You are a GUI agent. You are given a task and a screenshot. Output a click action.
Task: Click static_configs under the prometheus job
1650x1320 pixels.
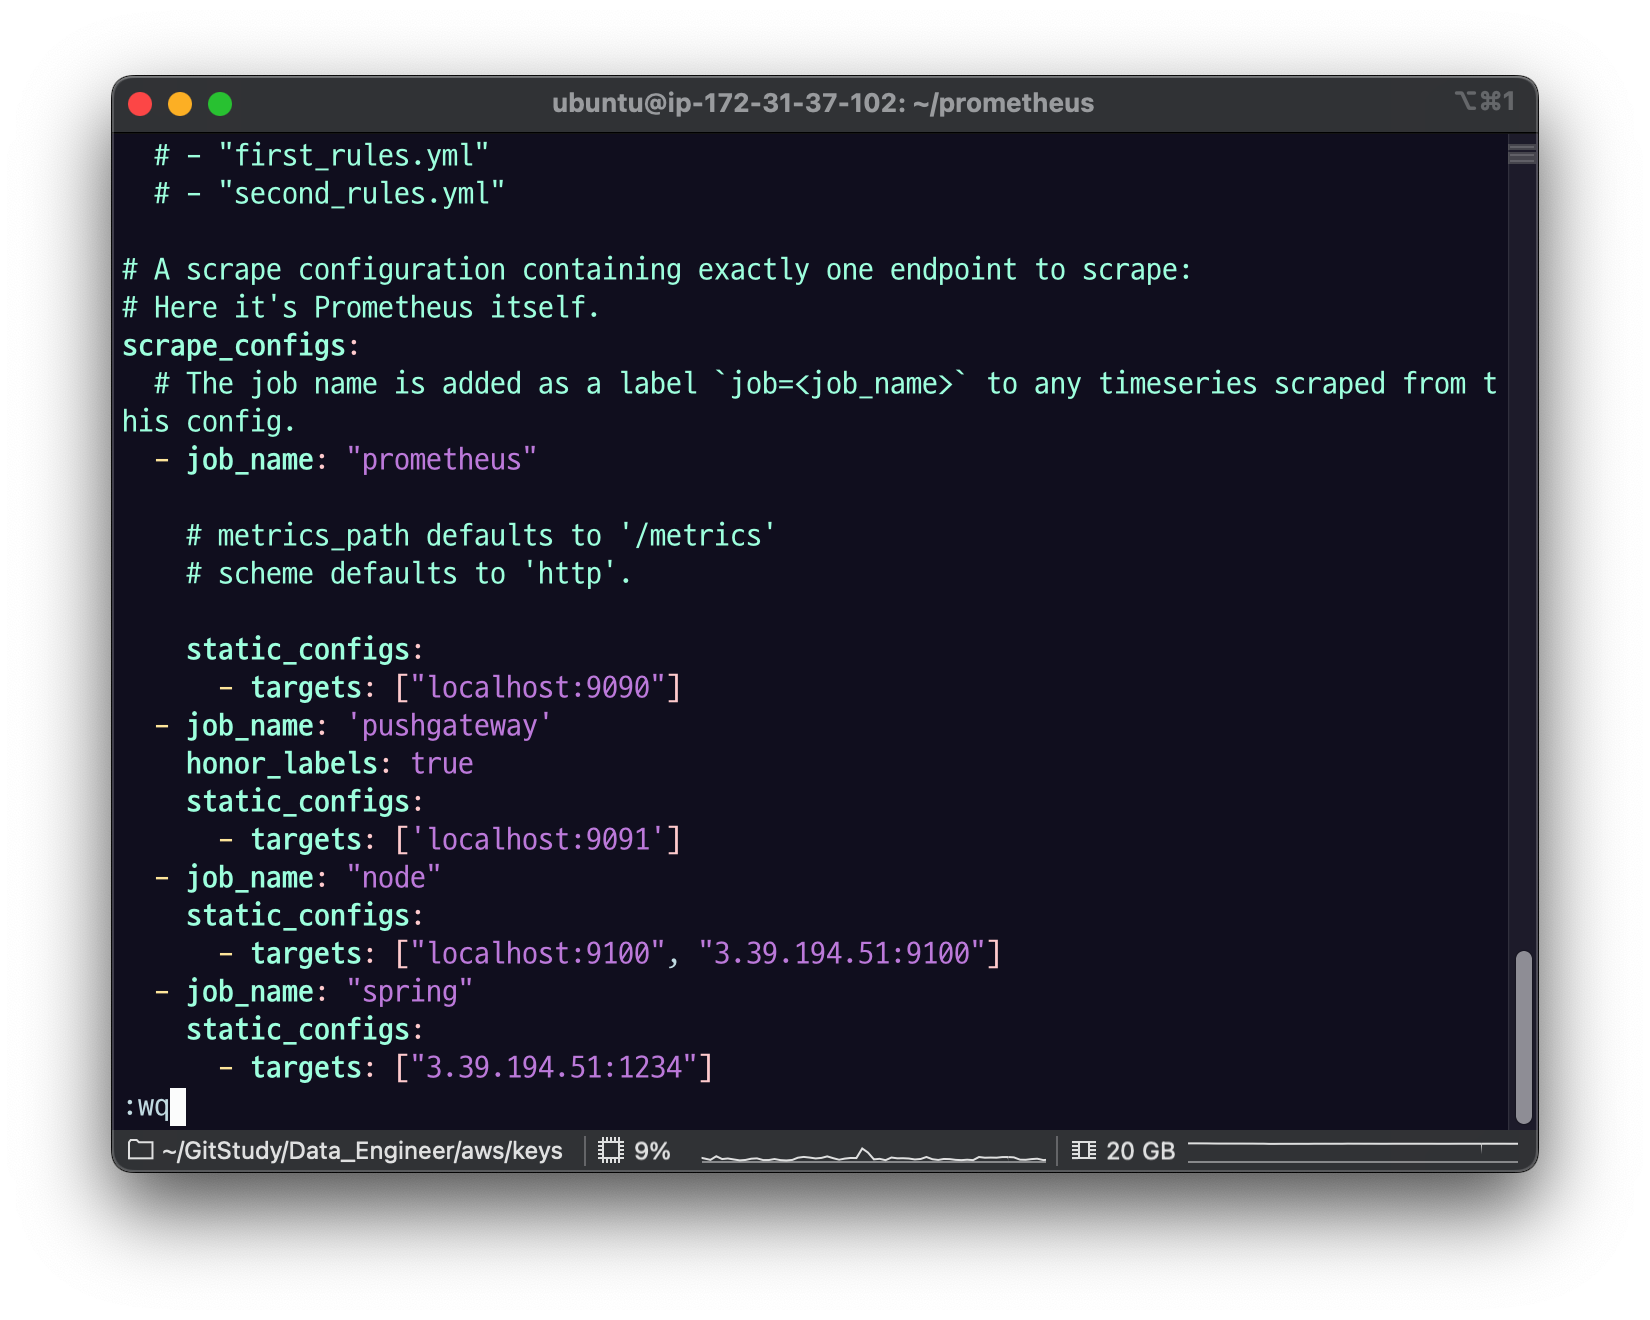pyautogui.click(x=298, y=650)
